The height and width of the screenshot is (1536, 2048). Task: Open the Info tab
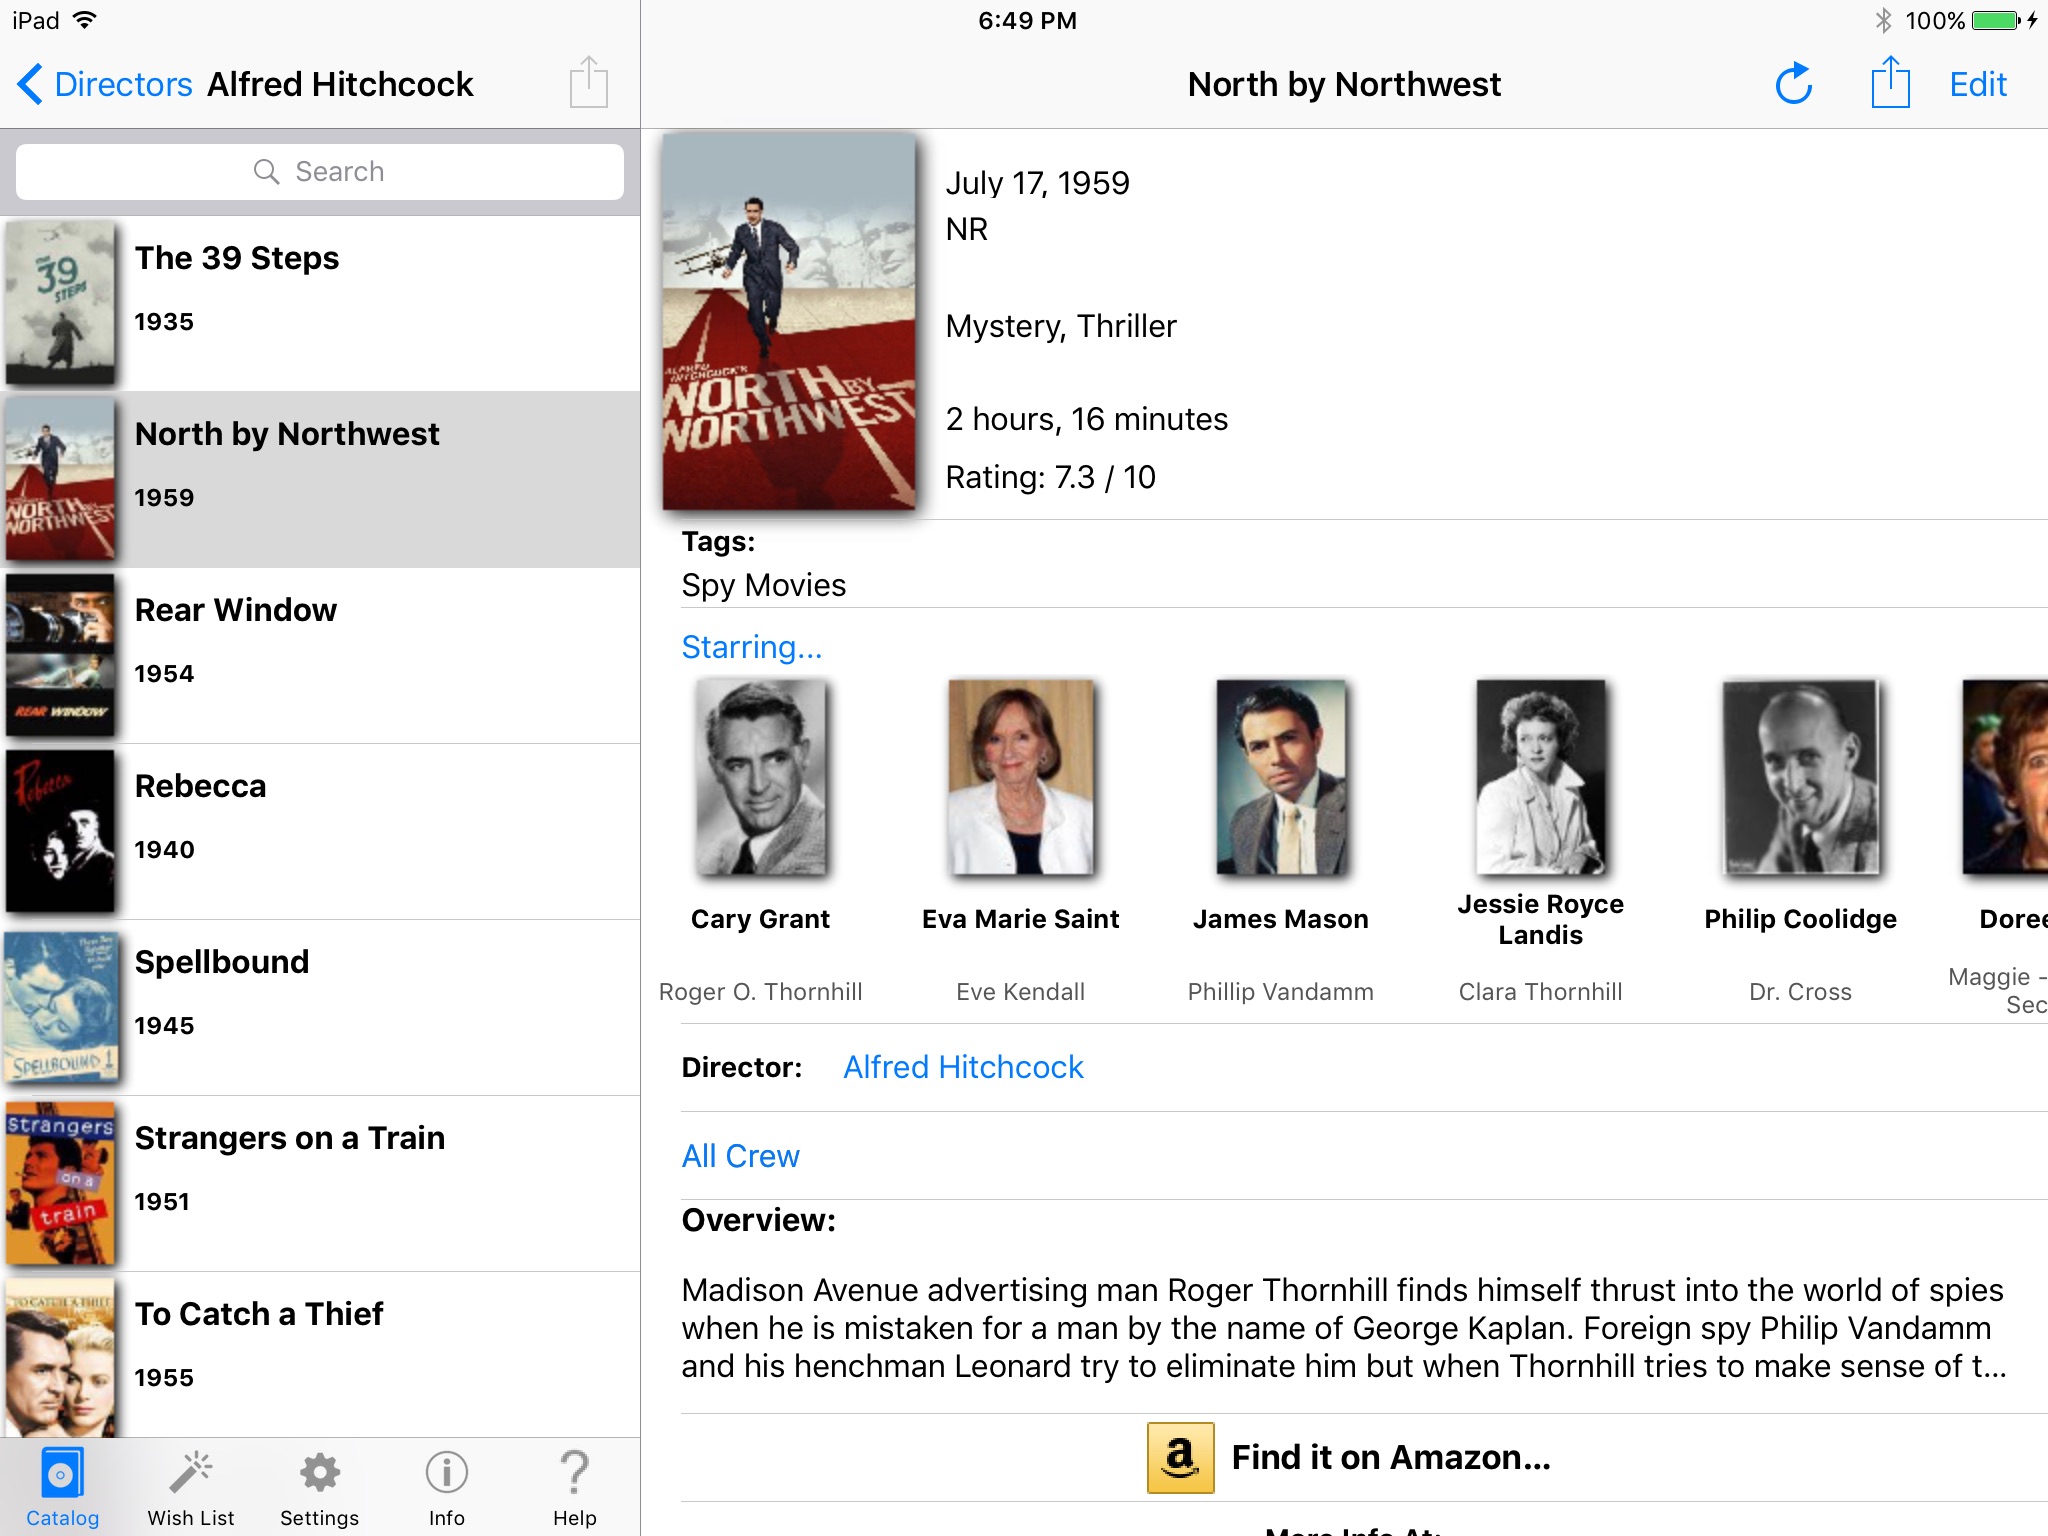click(x=447, y=1488)
